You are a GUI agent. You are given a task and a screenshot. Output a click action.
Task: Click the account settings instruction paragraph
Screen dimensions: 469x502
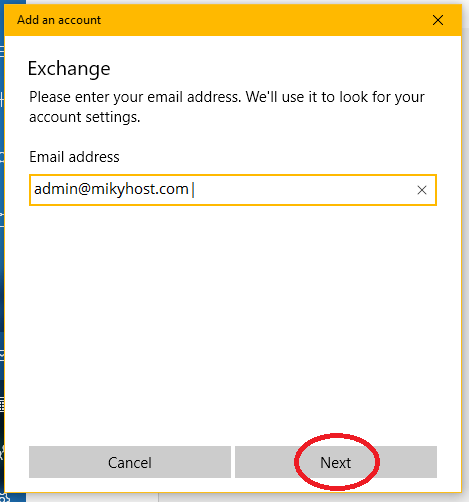point(227,107)
